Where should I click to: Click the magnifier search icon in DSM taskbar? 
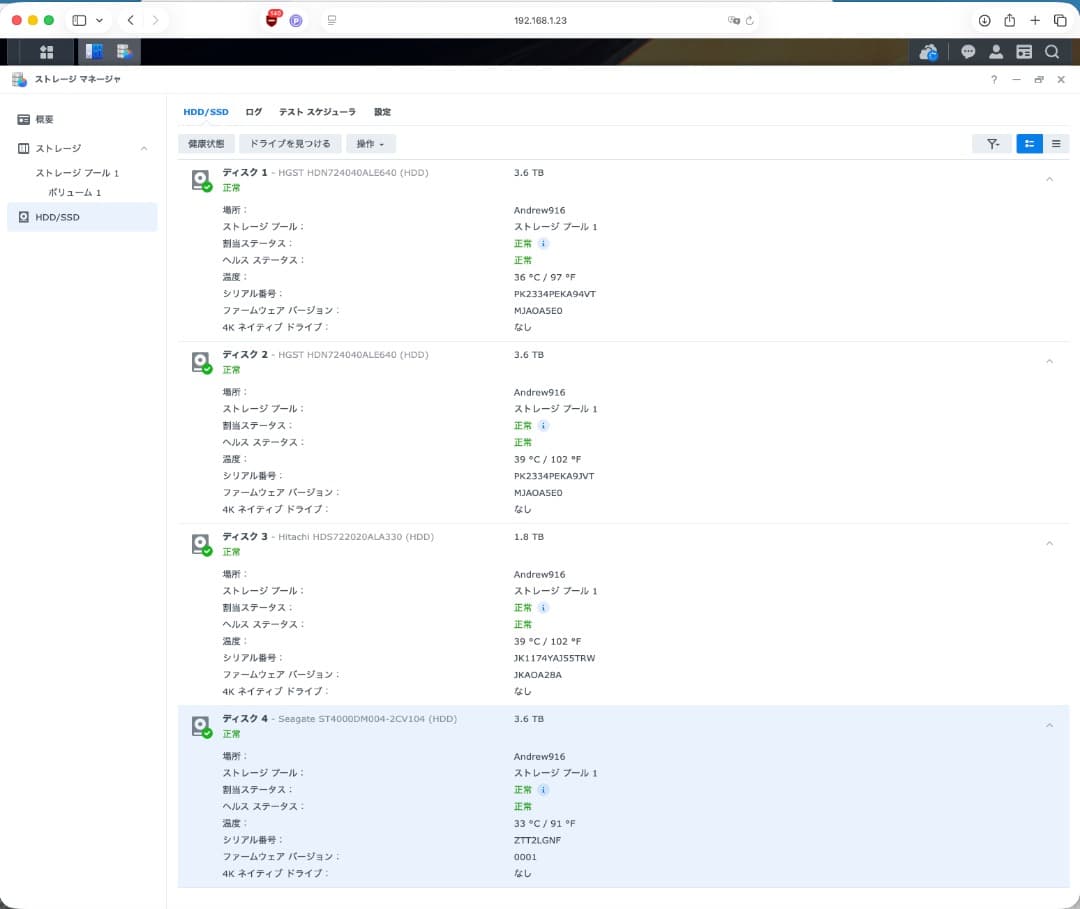point(1052,51)
